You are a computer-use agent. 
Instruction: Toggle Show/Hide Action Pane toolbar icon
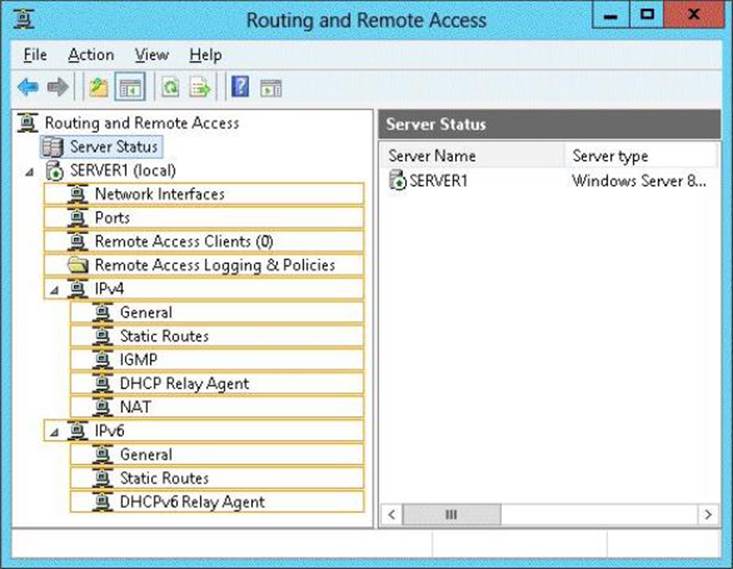pos(271,88)
